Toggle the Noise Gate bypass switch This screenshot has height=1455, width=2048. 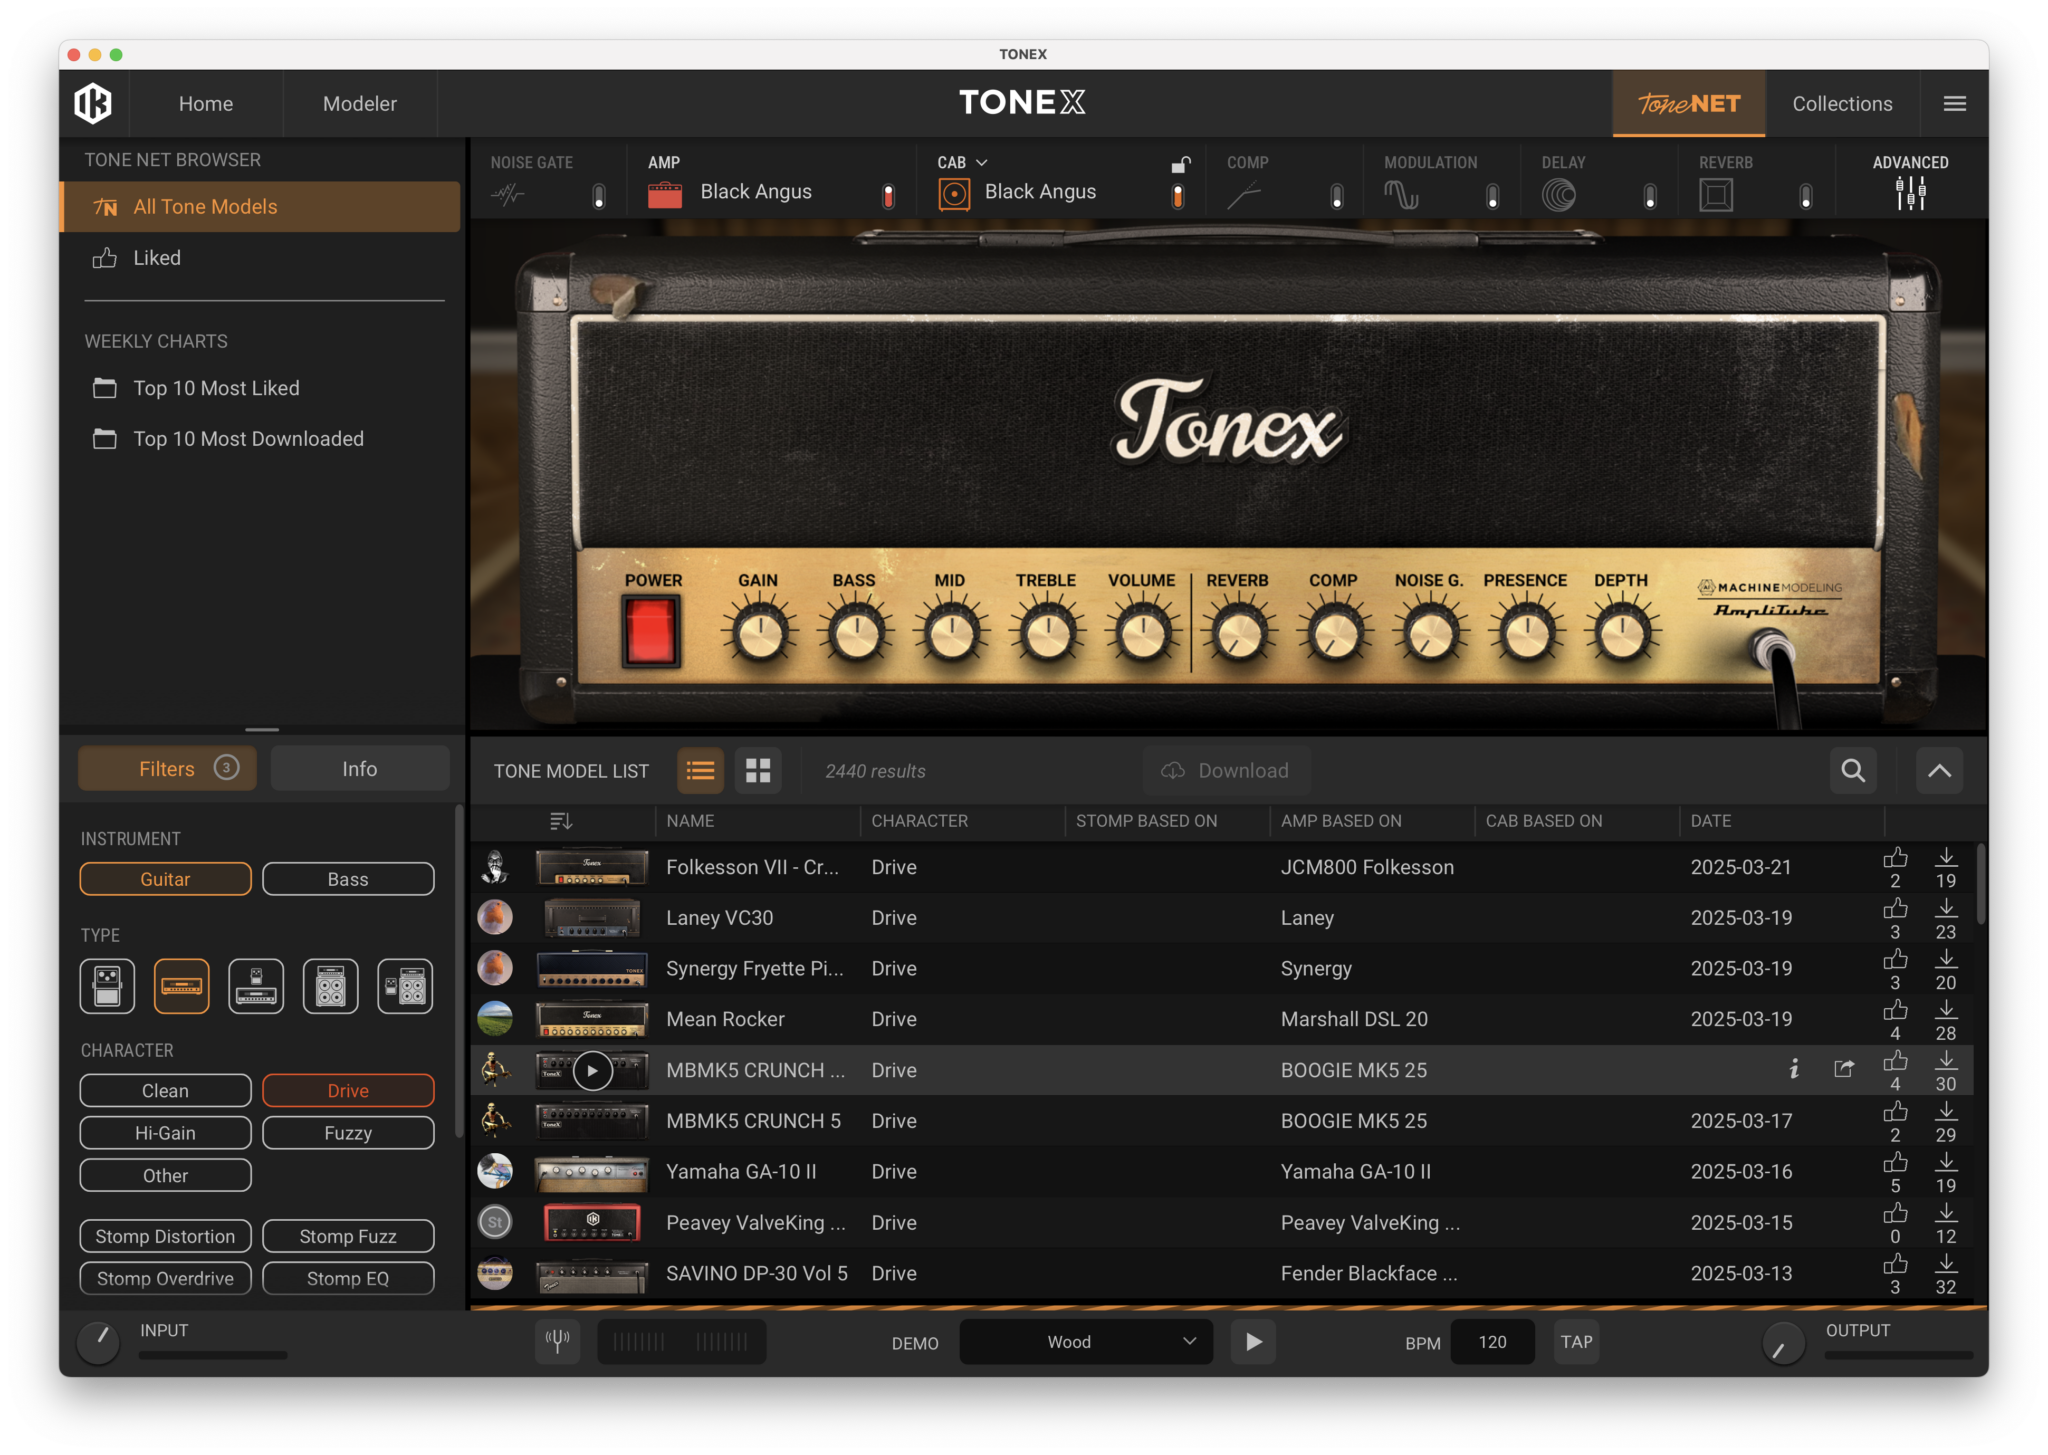(x=600, y=196)
